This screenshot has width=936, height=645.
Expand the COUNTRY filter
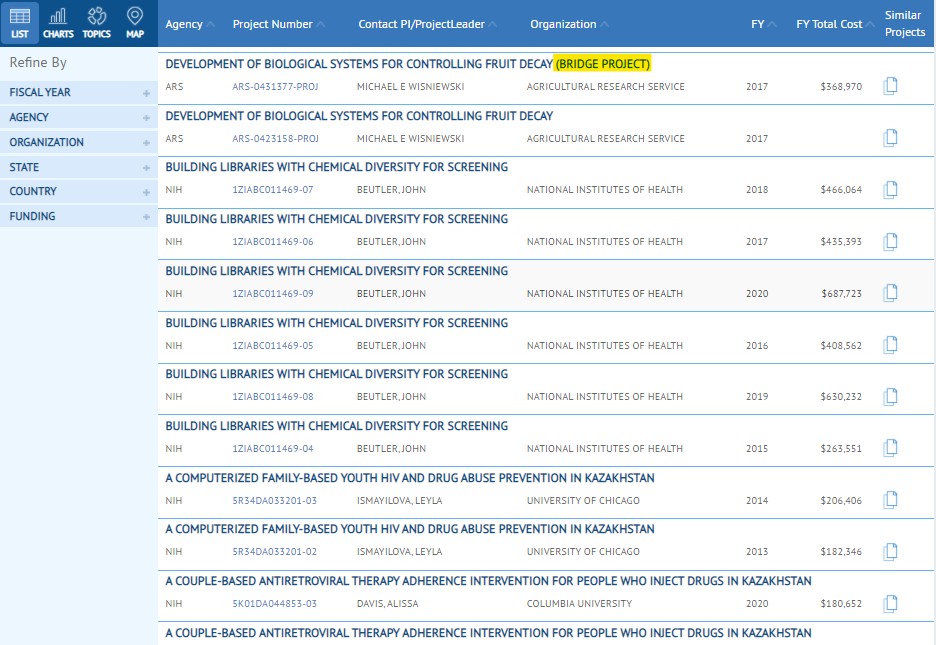tap(79, 192)
